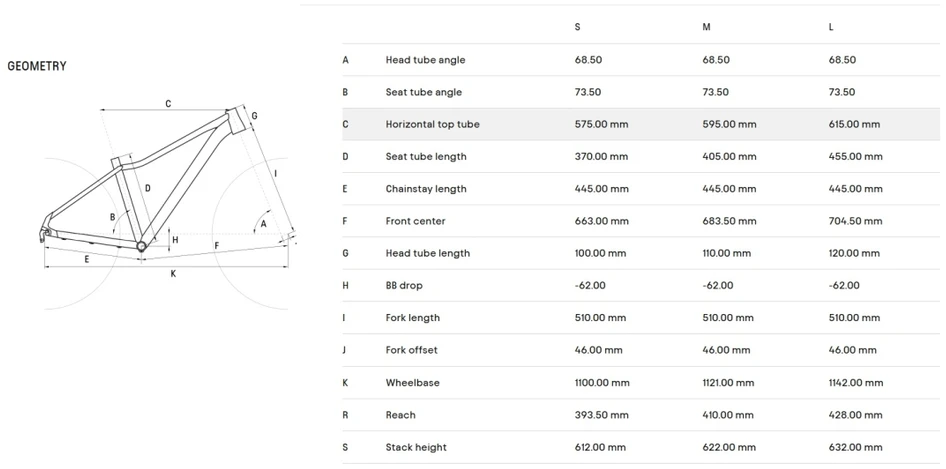This screenshot has height=469, width=946.
Task: Click the GEOMETRY heading
Action: coord(37,66)
